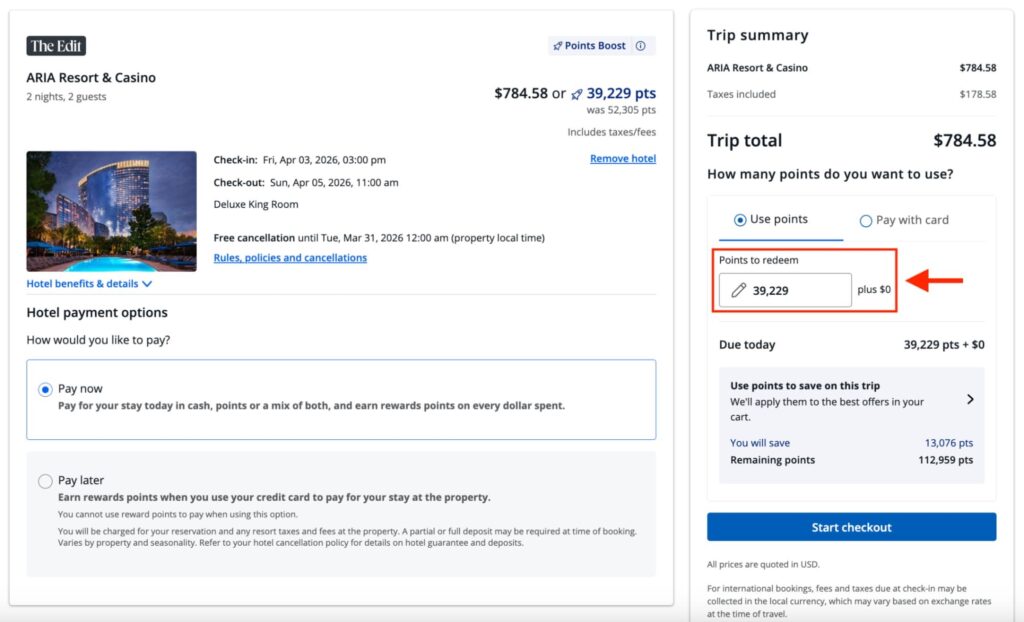Click inside the Points to redeem field
This screenshot has height=622, width=1024.
click(800, 290)
